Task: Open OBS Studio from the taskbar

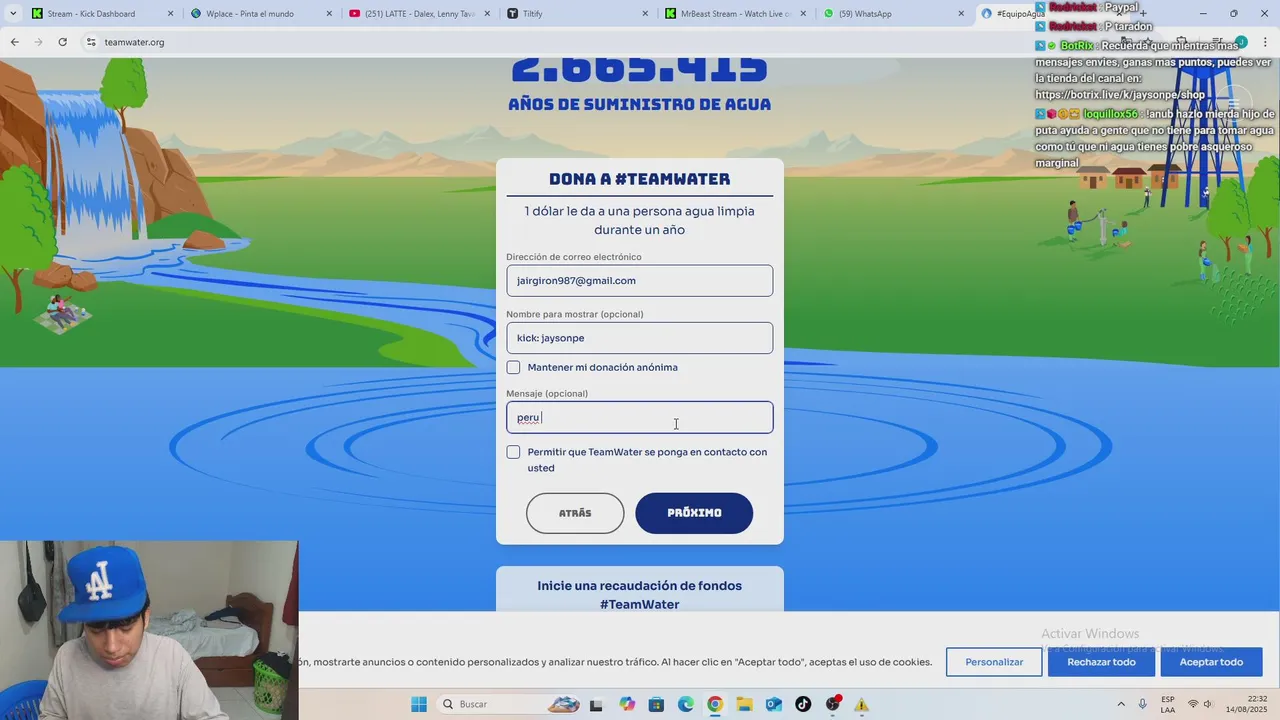Action: pyautogui.click(x=833, y=704)
